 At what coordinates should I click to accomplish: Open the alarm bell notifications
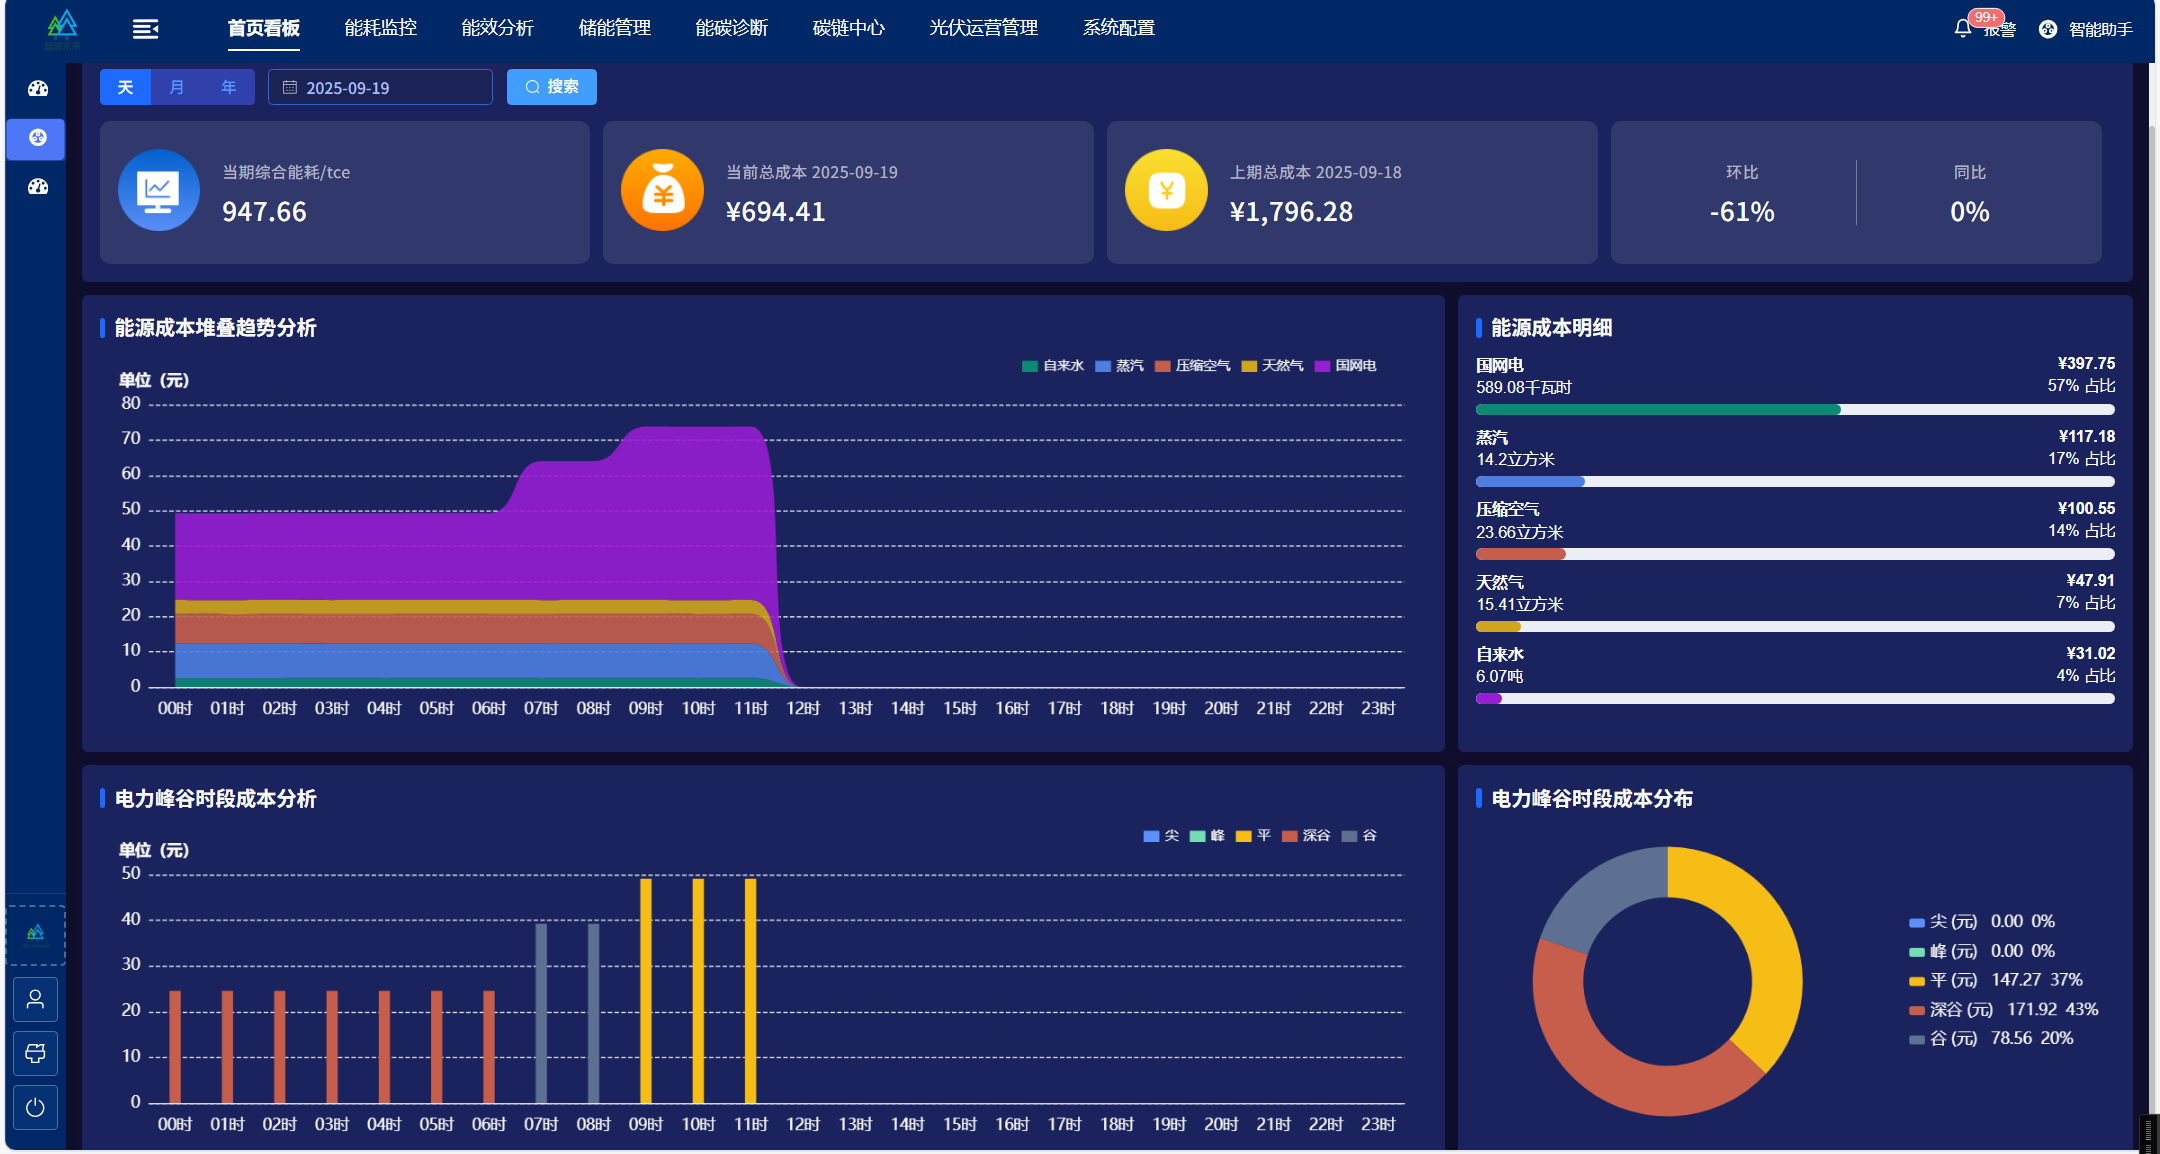click(x=1962, y=29)
